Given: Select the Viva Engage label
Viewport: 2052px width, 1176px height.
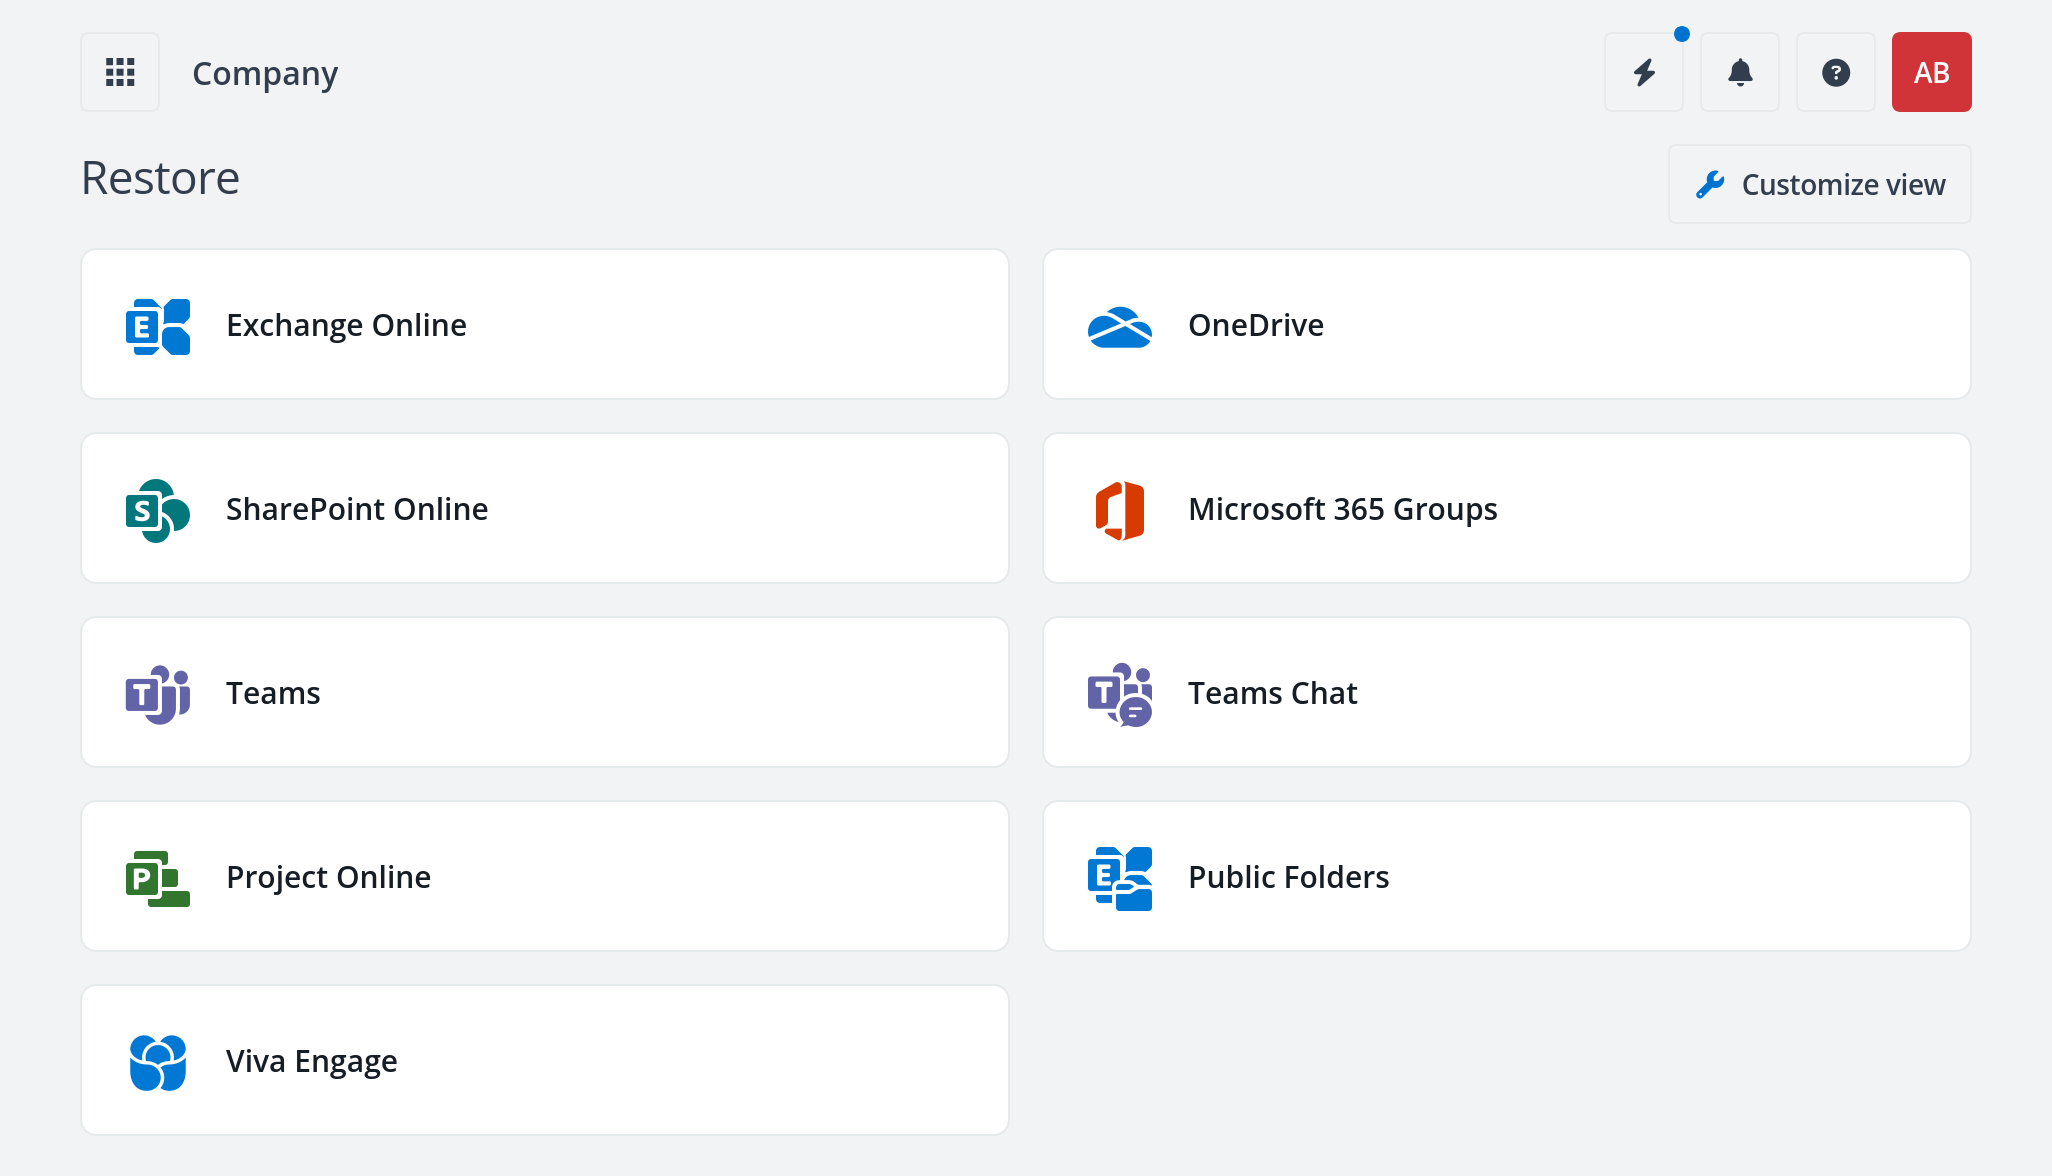Looking at the screenshot, I should 312,1061.
